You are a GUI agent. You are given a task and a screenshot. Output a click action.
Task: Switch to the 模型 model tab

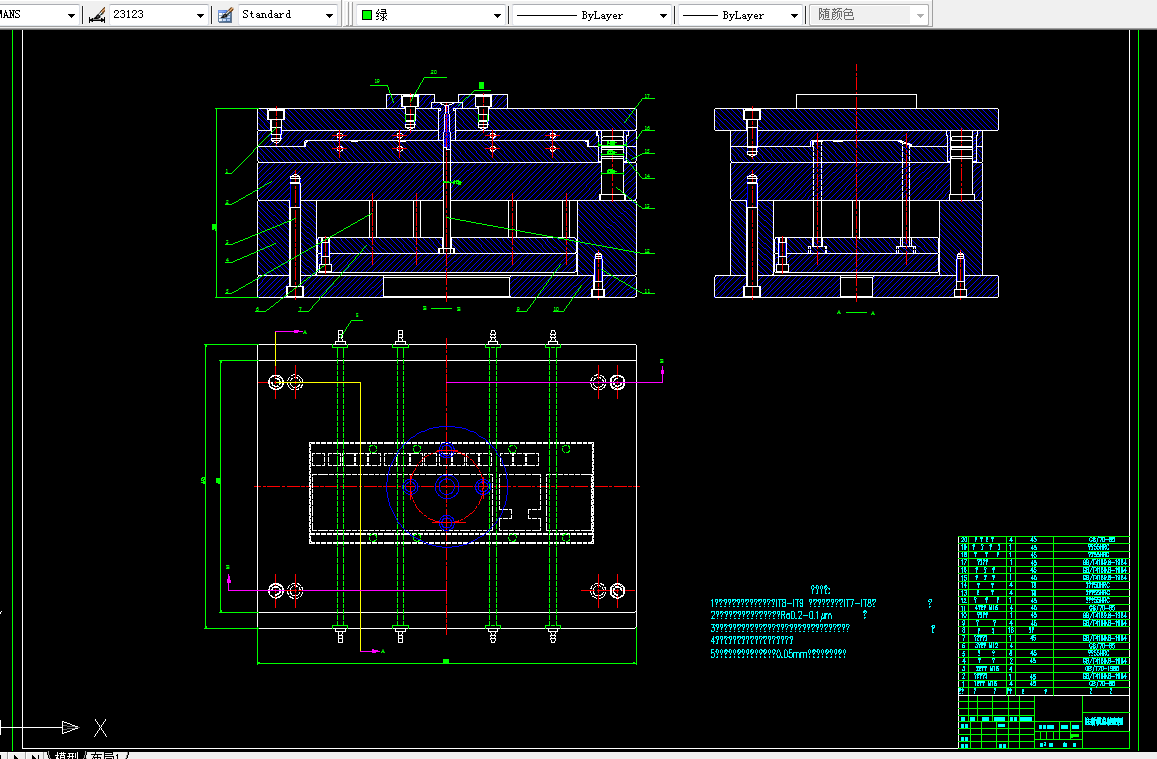[x=66, y=755]
